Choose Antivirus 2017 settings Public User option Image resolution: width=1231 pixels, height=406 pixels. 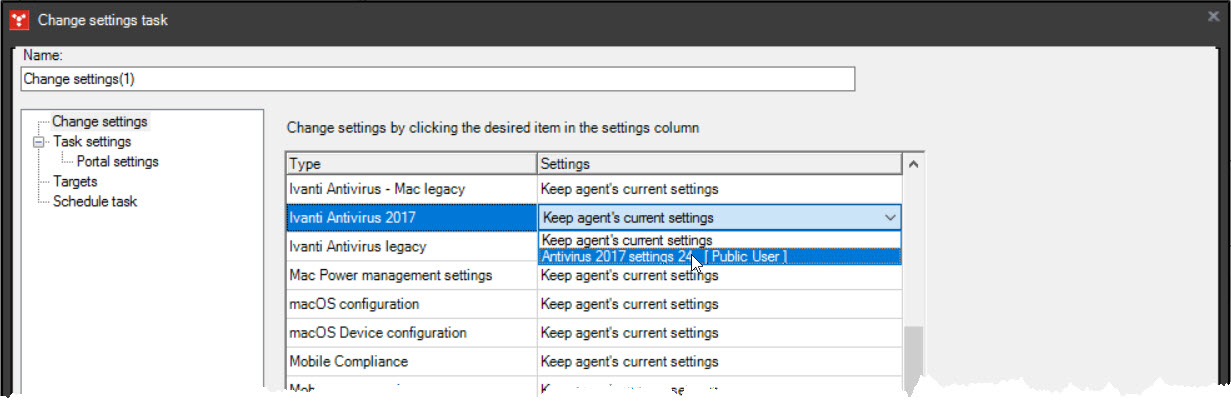[664, 257]
